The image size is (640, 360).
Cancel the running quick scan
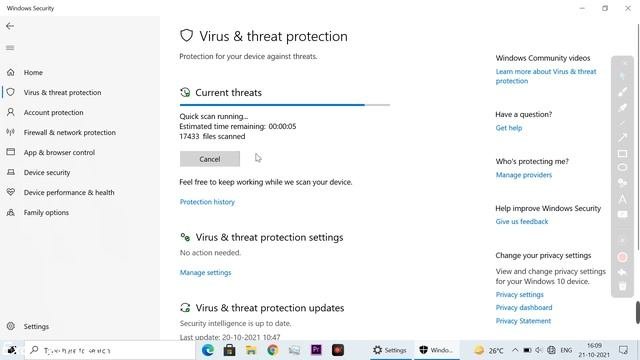click(210, 159)
